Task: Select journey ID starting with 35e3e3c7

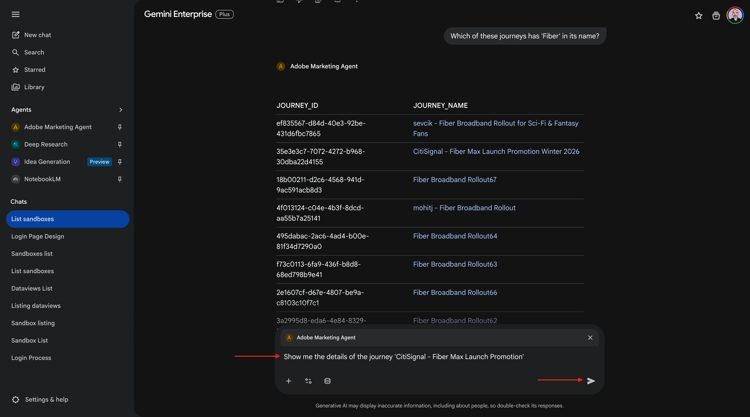Action: 320,156
